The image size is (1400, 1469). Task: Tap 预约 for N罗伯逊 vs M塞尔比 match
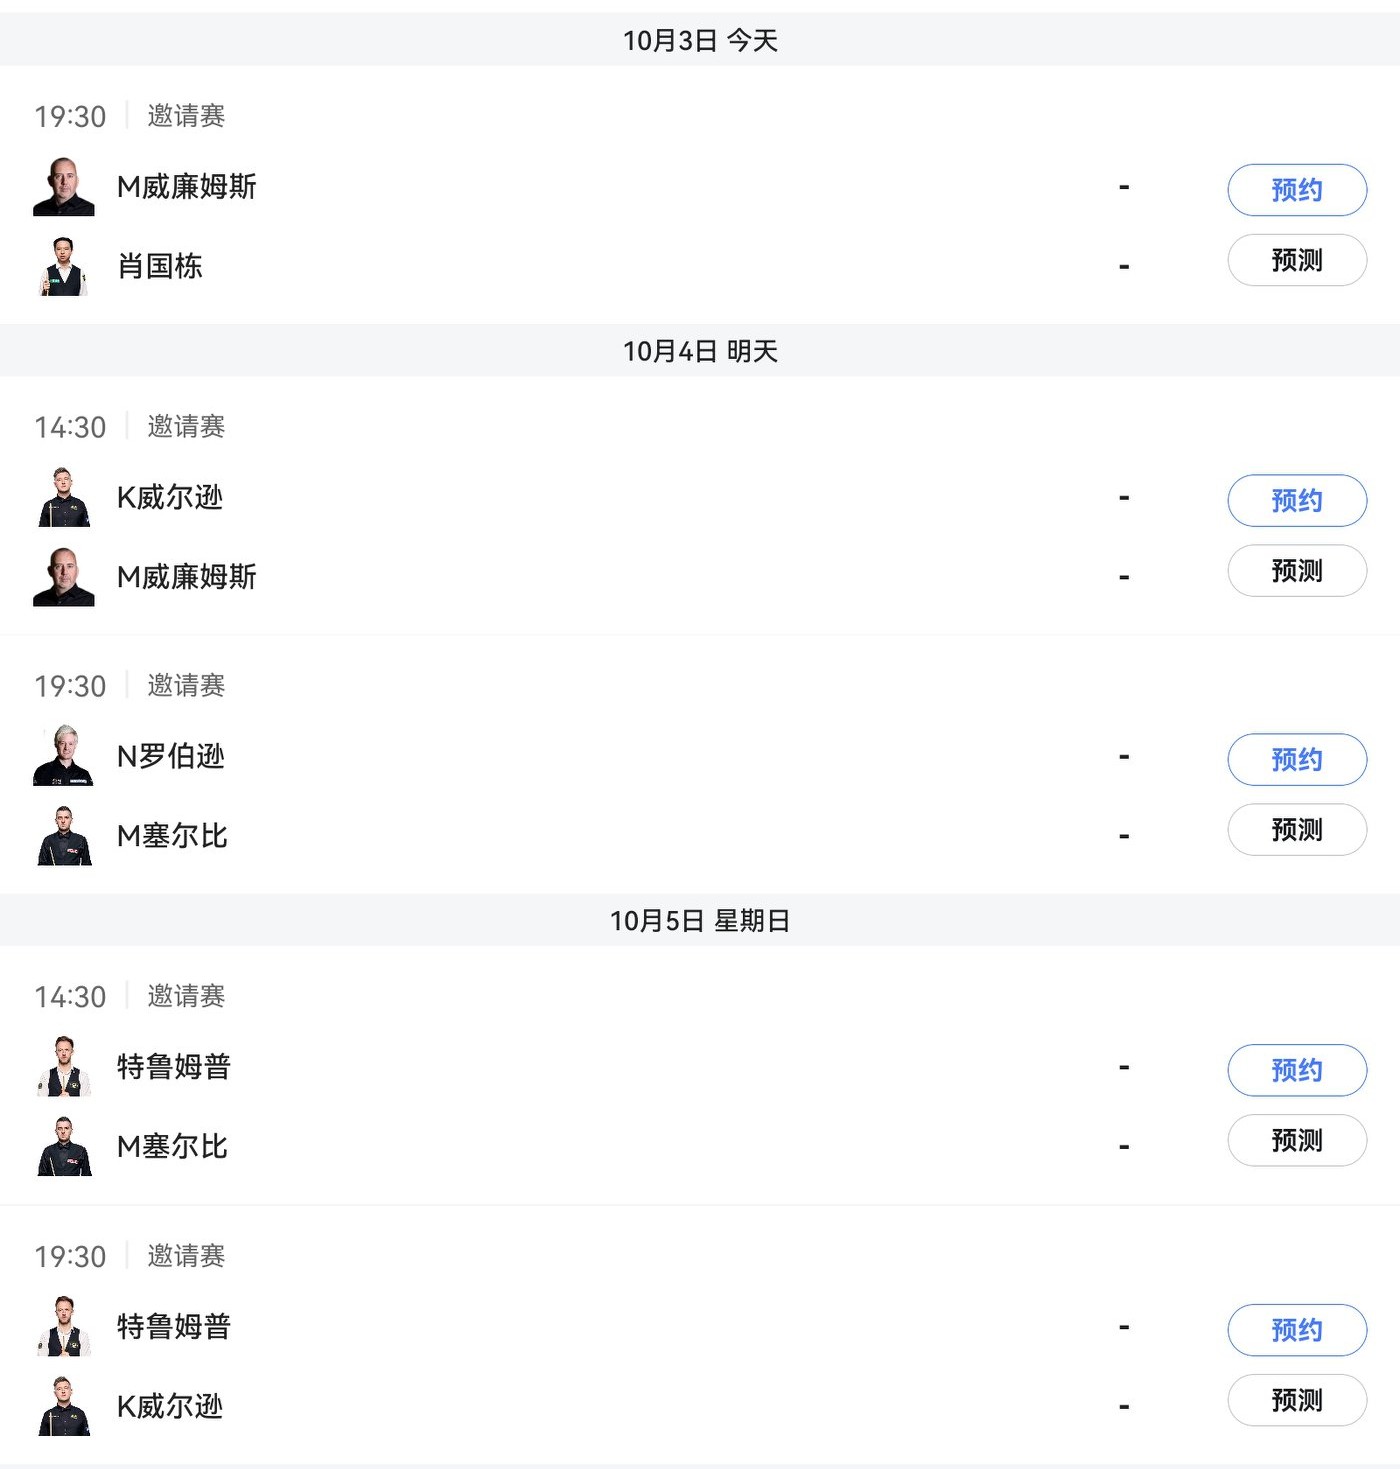(1296, 759)
